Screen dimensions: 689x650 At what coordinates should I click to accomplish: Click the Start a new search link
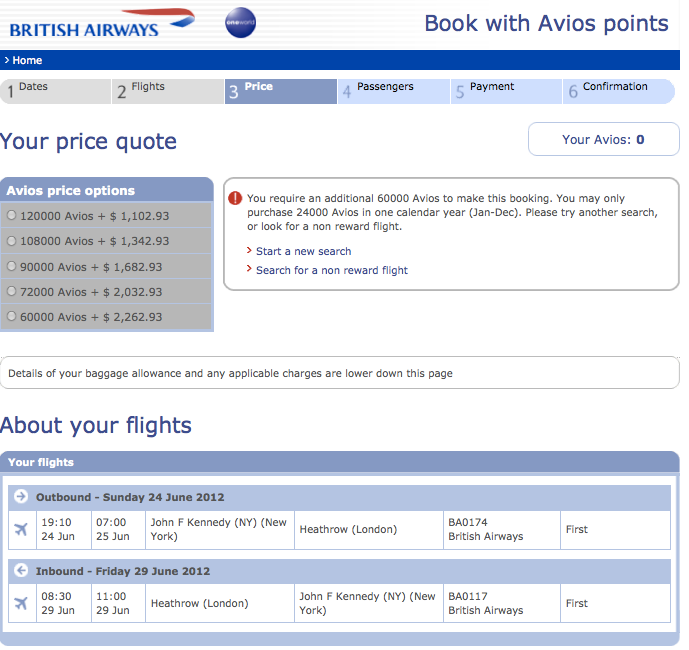(304, 251)
